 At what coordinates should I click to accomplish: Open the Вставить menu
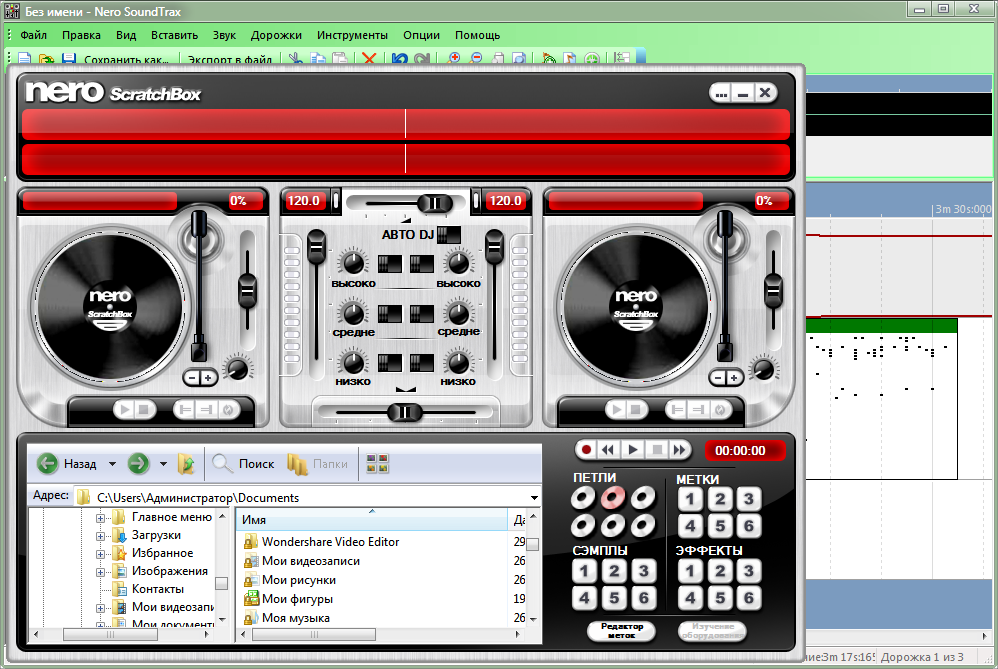point(174,35)
